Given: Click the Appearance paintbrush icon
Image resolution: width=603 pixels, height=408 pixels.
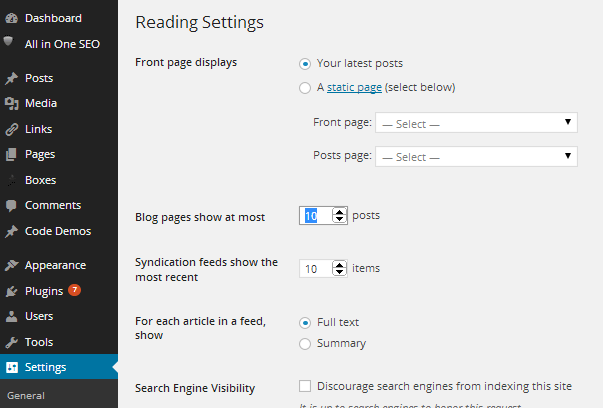Looking at the screenshot, I should tap(11, 265).
